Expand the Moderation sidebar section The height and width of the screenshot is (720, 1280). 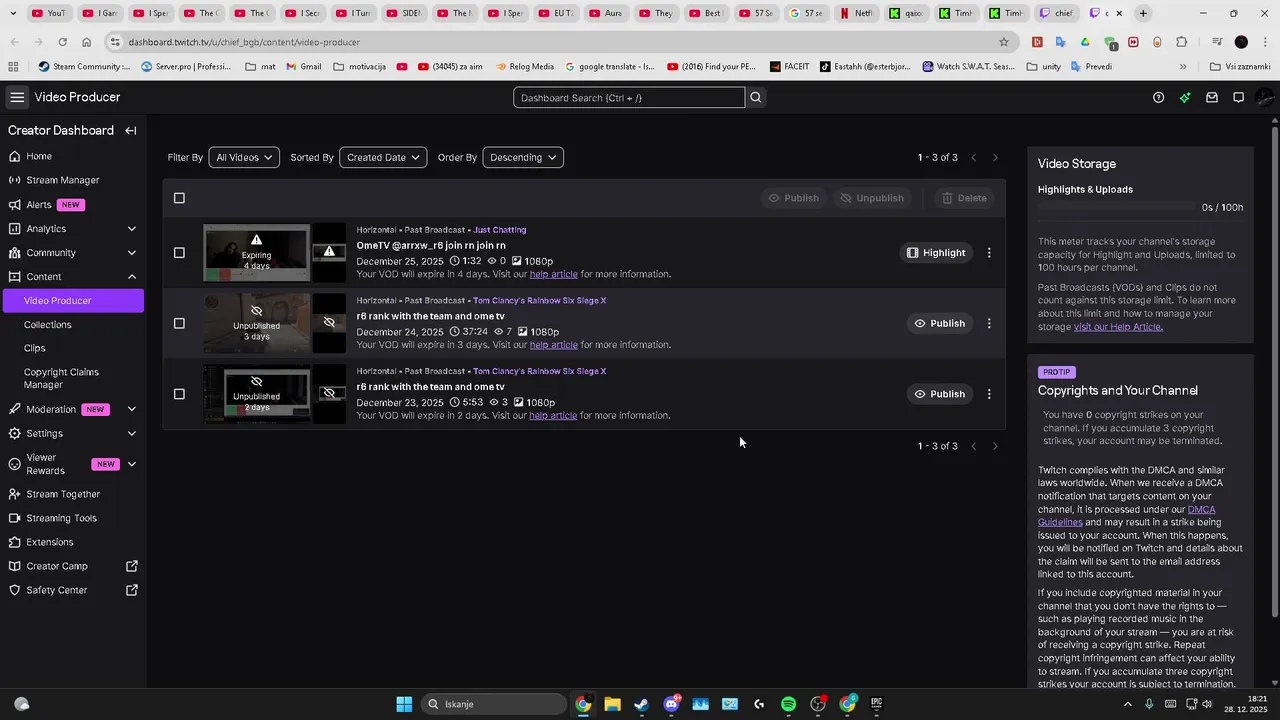[132, 409]
